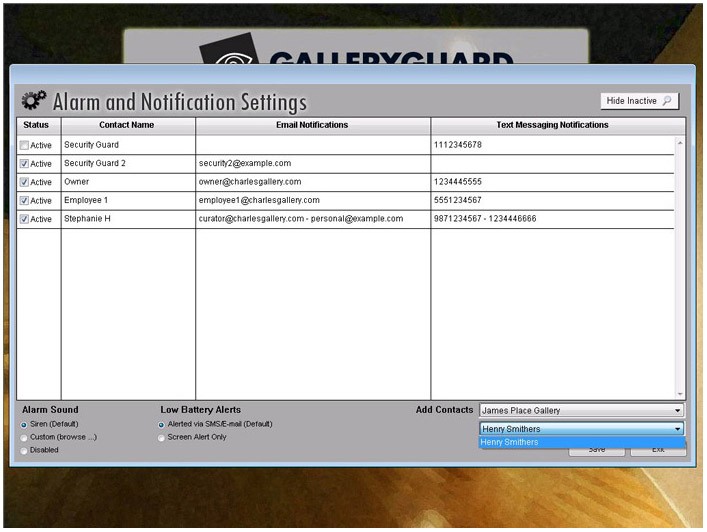Disable Active status for Employee 1
The width and height of the screenshot is (707, 532).
click(25, 201)
